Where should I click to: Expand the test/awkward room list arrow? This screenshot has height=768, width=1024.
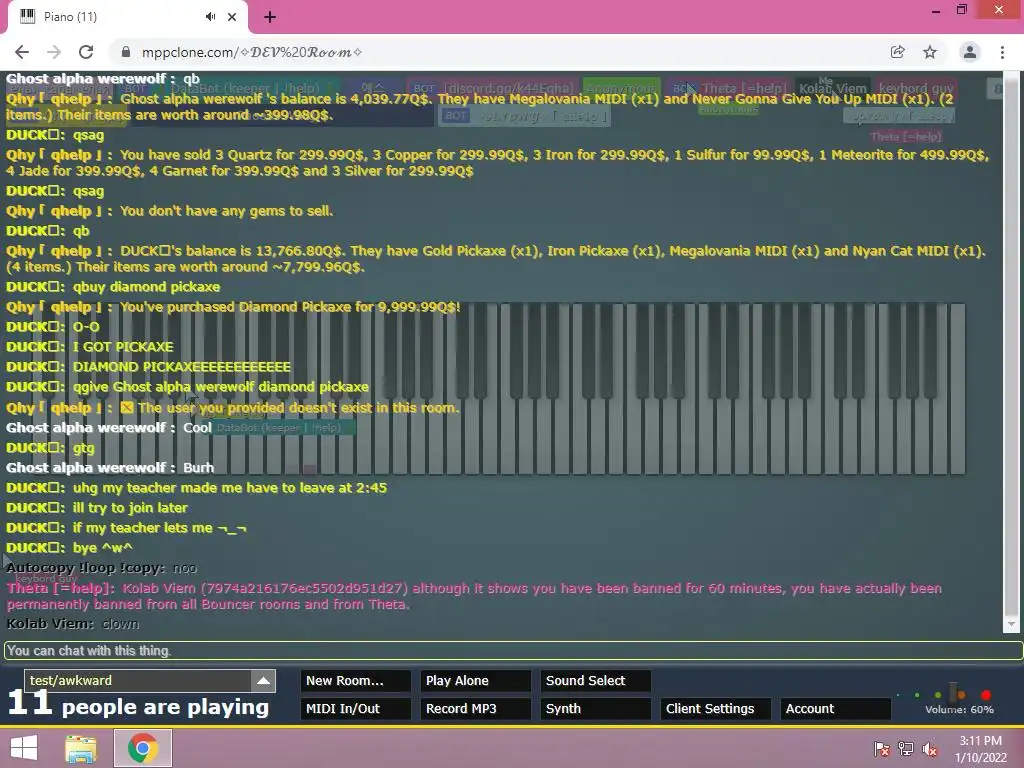(263, 680)
